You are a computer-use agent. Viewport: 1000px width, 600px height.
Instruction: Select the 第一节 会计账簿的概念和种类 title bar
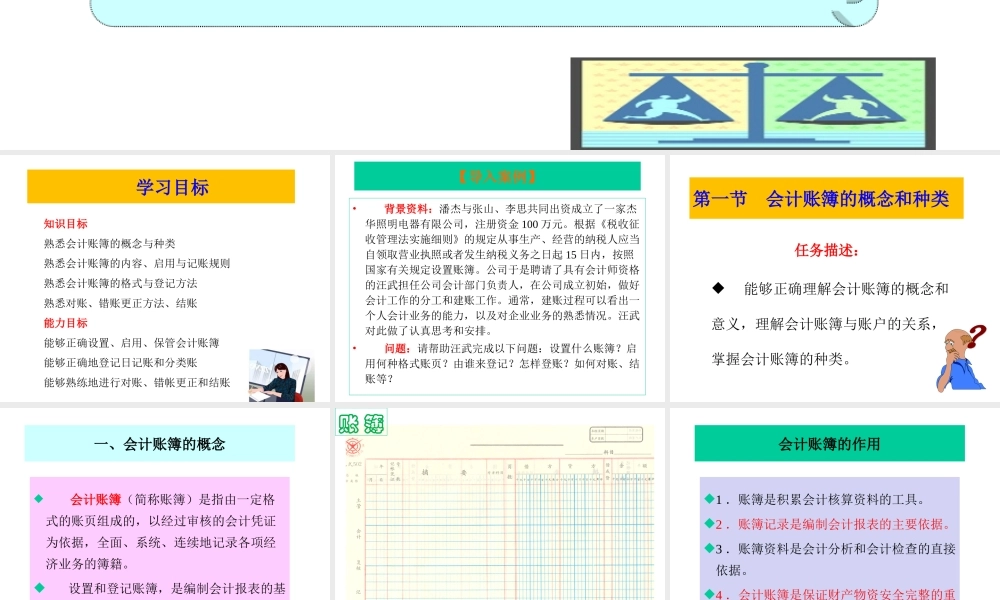tap(825, 198)
